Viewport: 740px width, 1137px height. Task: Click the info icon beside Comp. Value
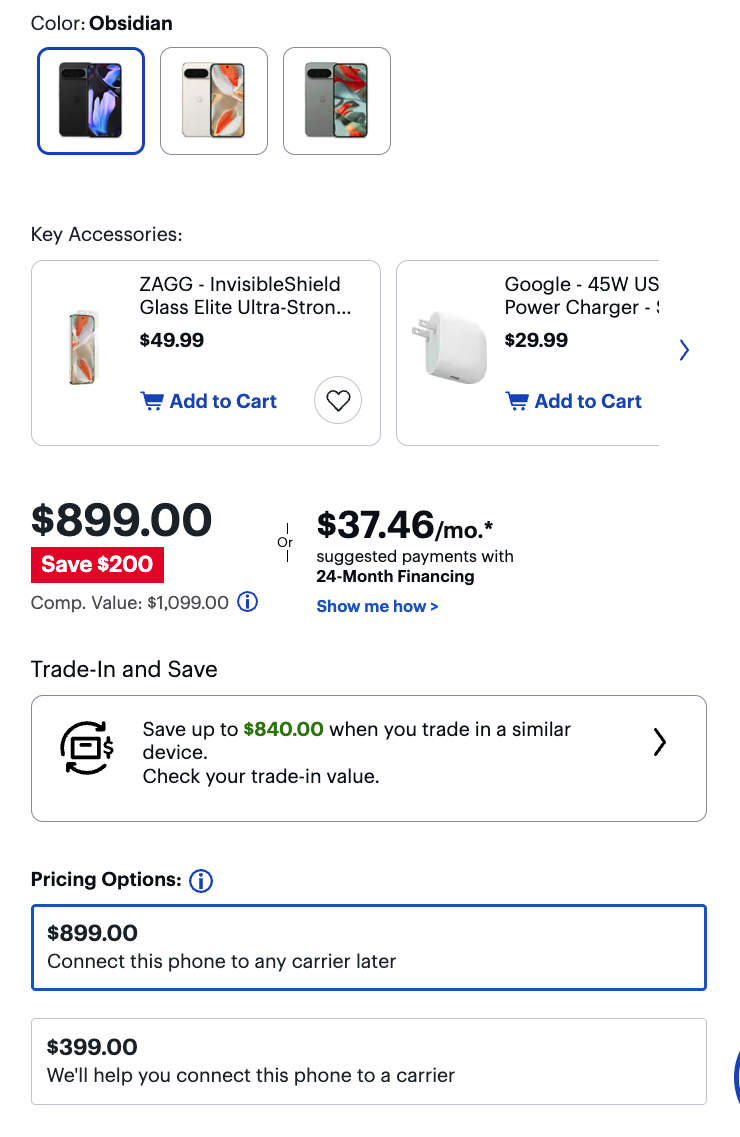(x=247, y=602)
